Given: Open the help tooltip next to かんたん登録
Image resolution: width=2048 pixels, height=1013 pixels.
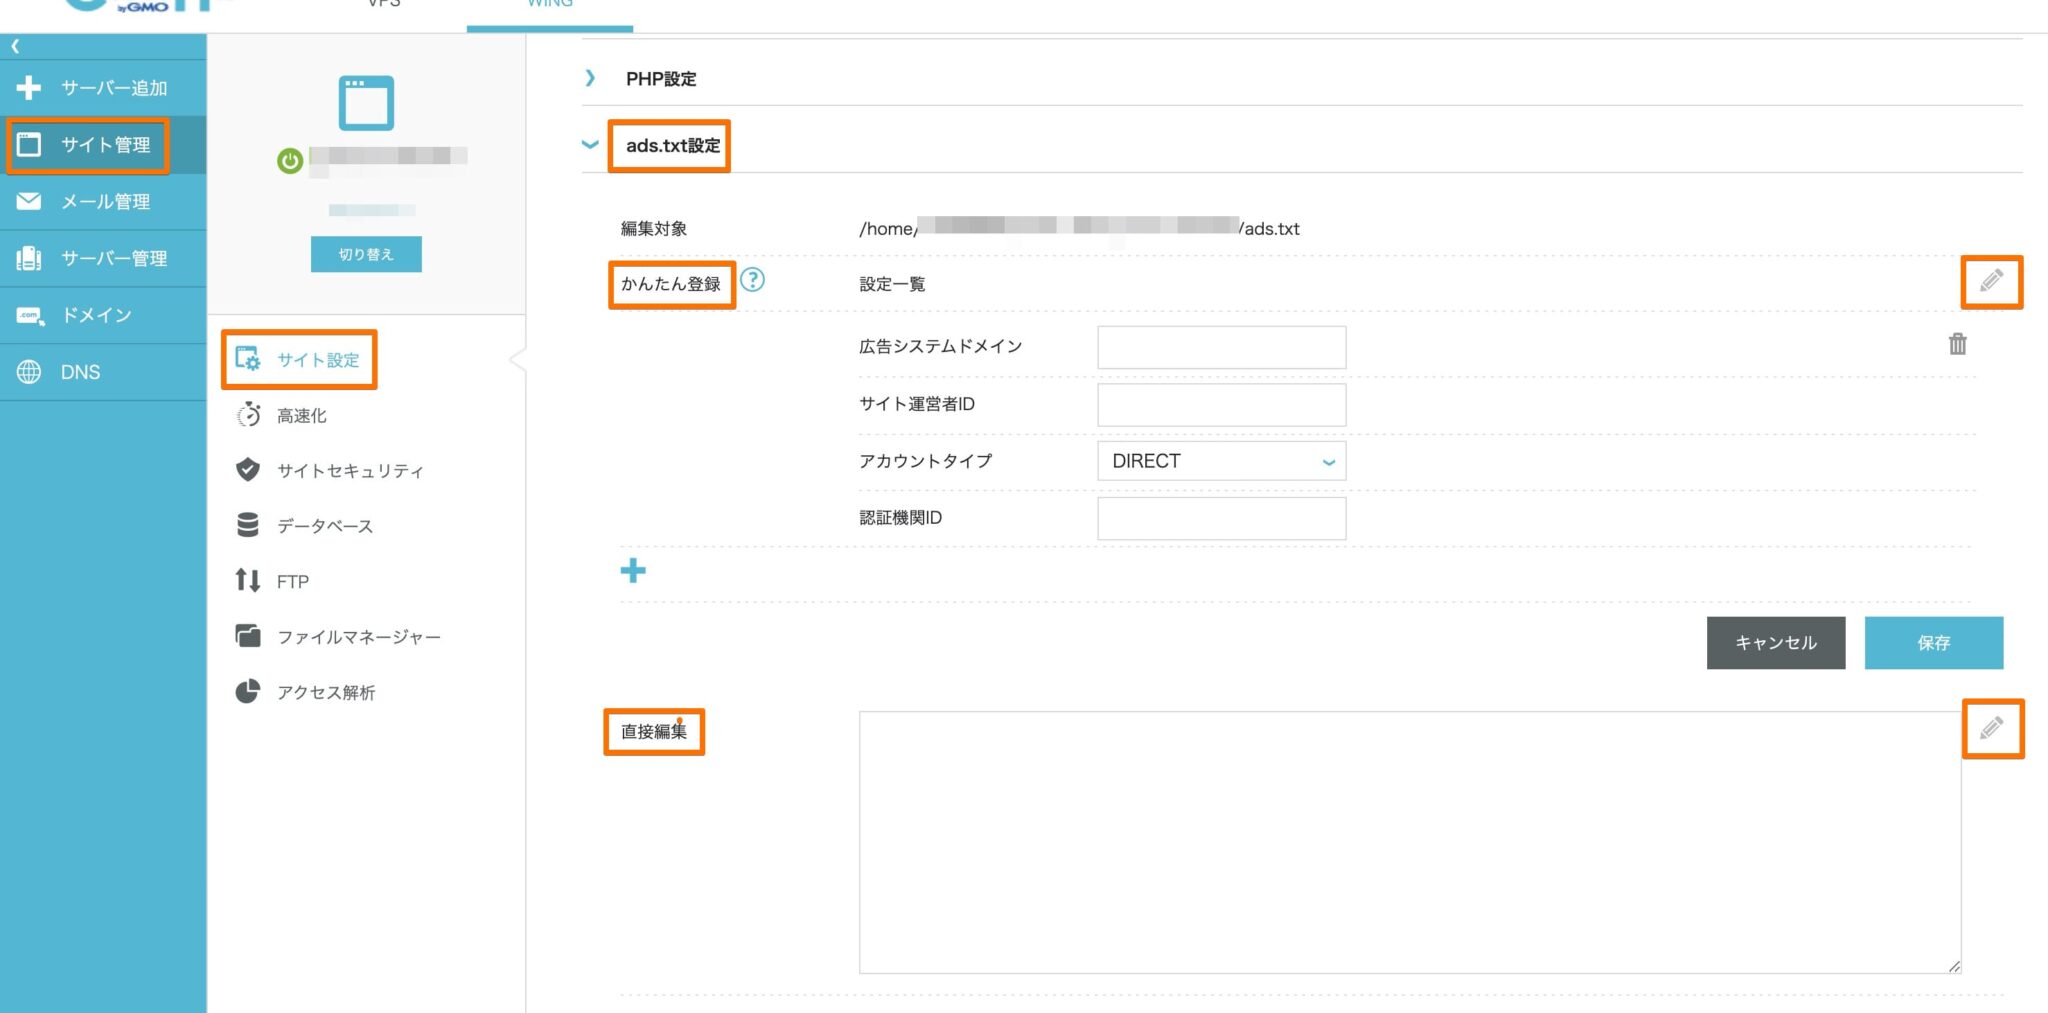Looking at the screenshot, I should (754, 281).
